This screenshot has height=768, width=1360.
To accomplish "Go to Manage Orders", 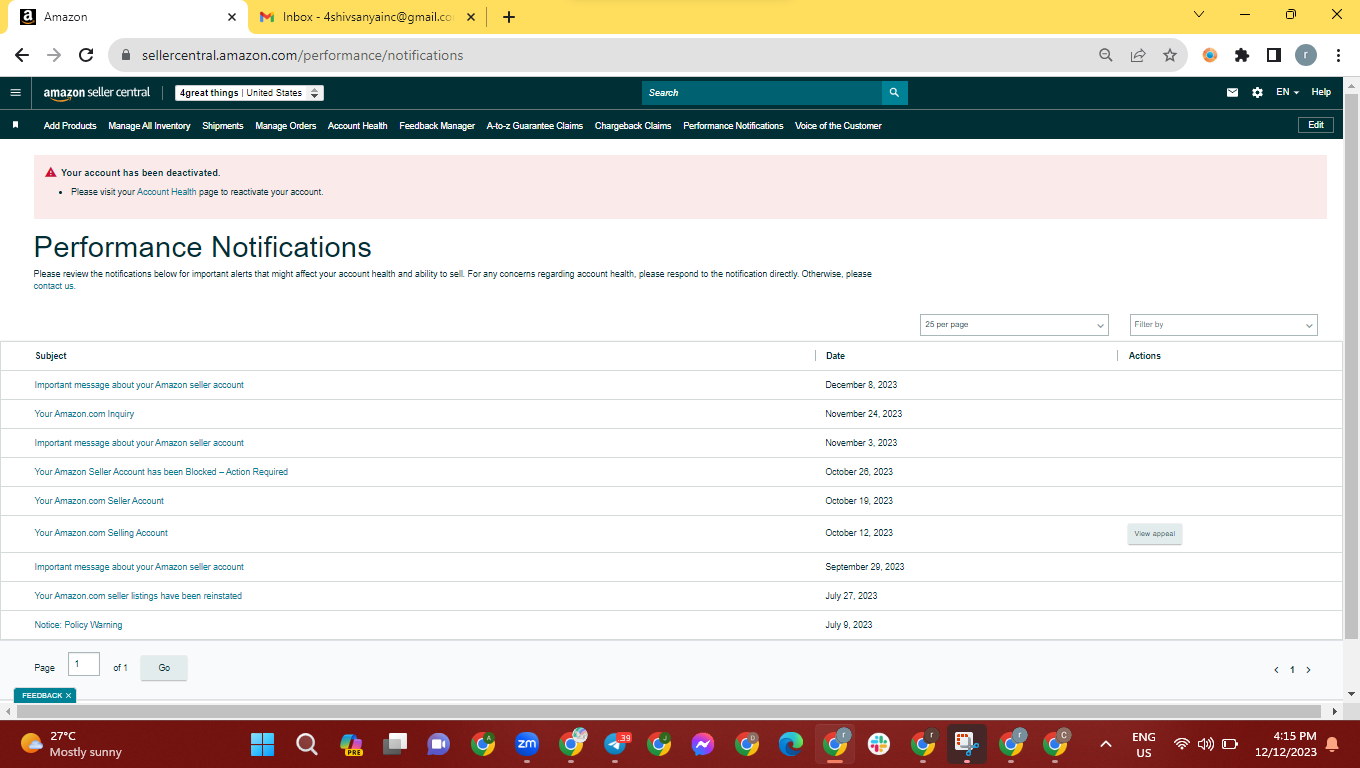I will [x=286, y=126].
